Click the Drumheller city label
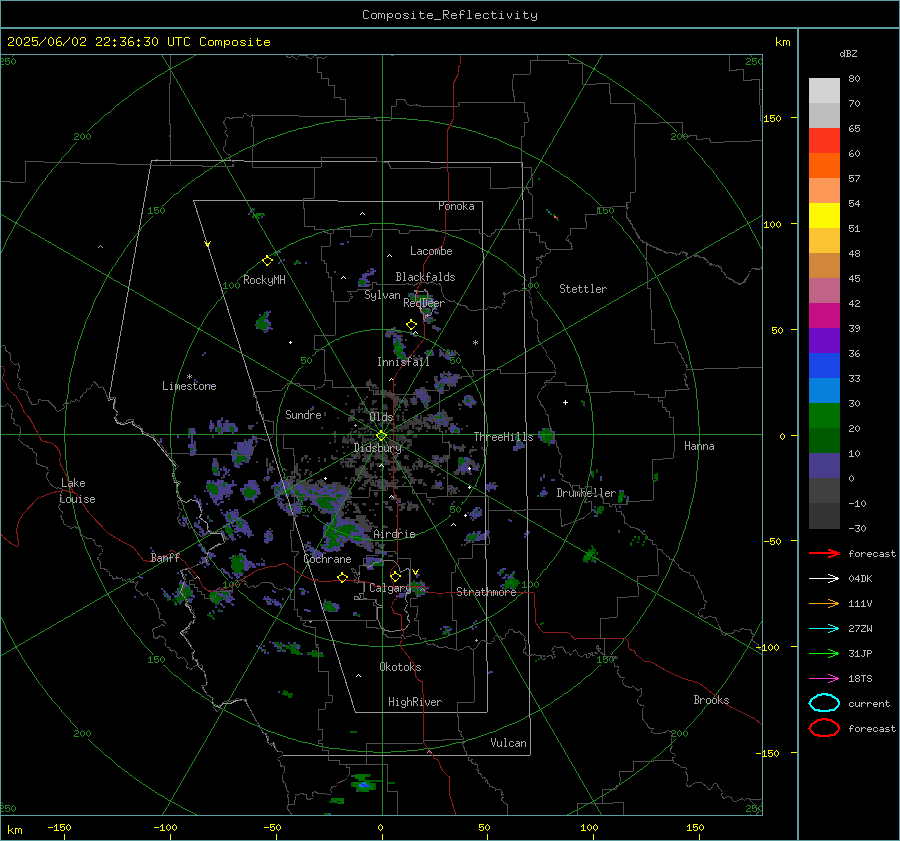The height and width of the screenshot is (841, 900). [x=586, y=493]
